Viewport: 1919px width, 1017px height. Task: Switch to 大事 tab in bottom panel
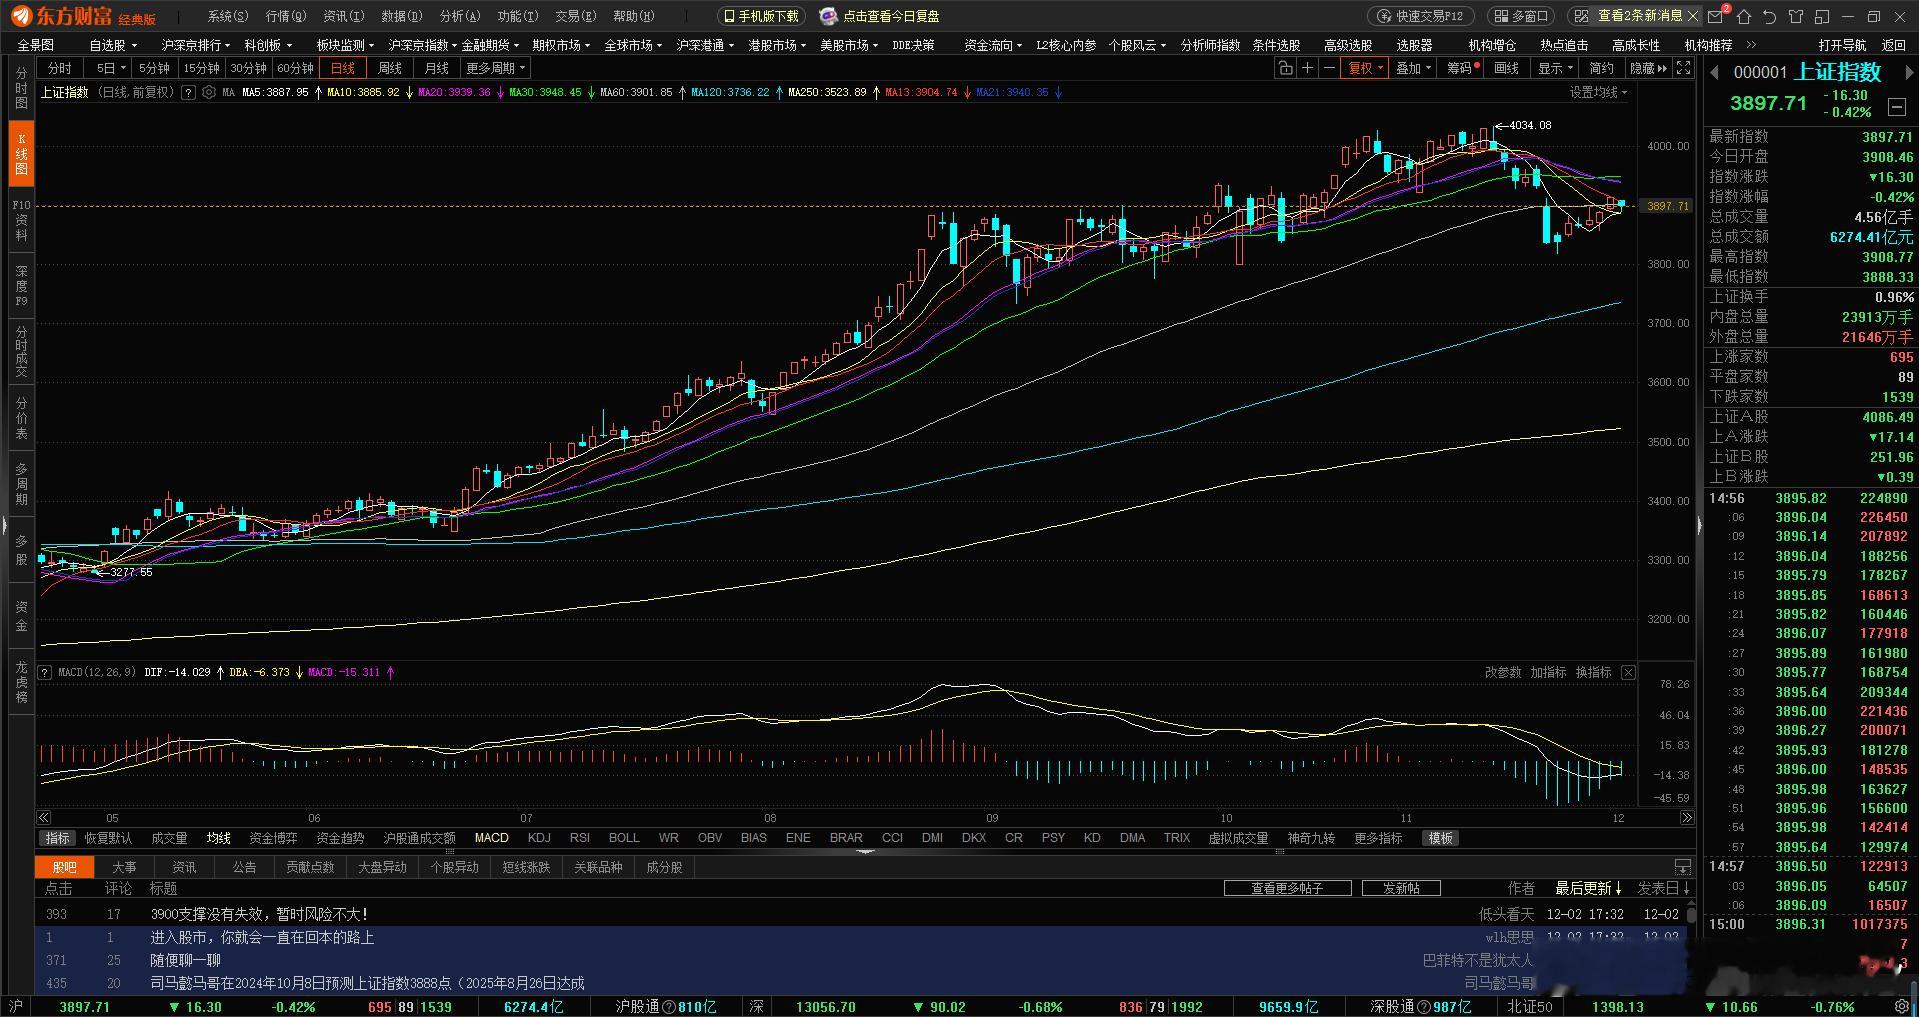point(124,867)
